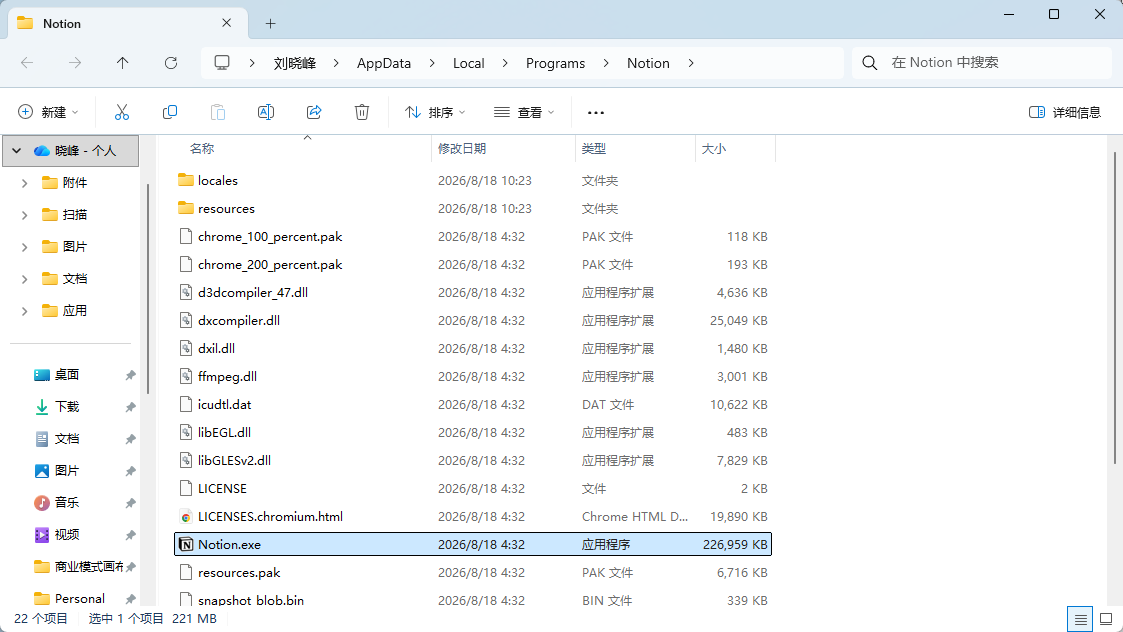Image resolution: width=1123 pixels, height=632 pixels.
Task: Click the locales folder icon
Action: (x=185, y=180)
